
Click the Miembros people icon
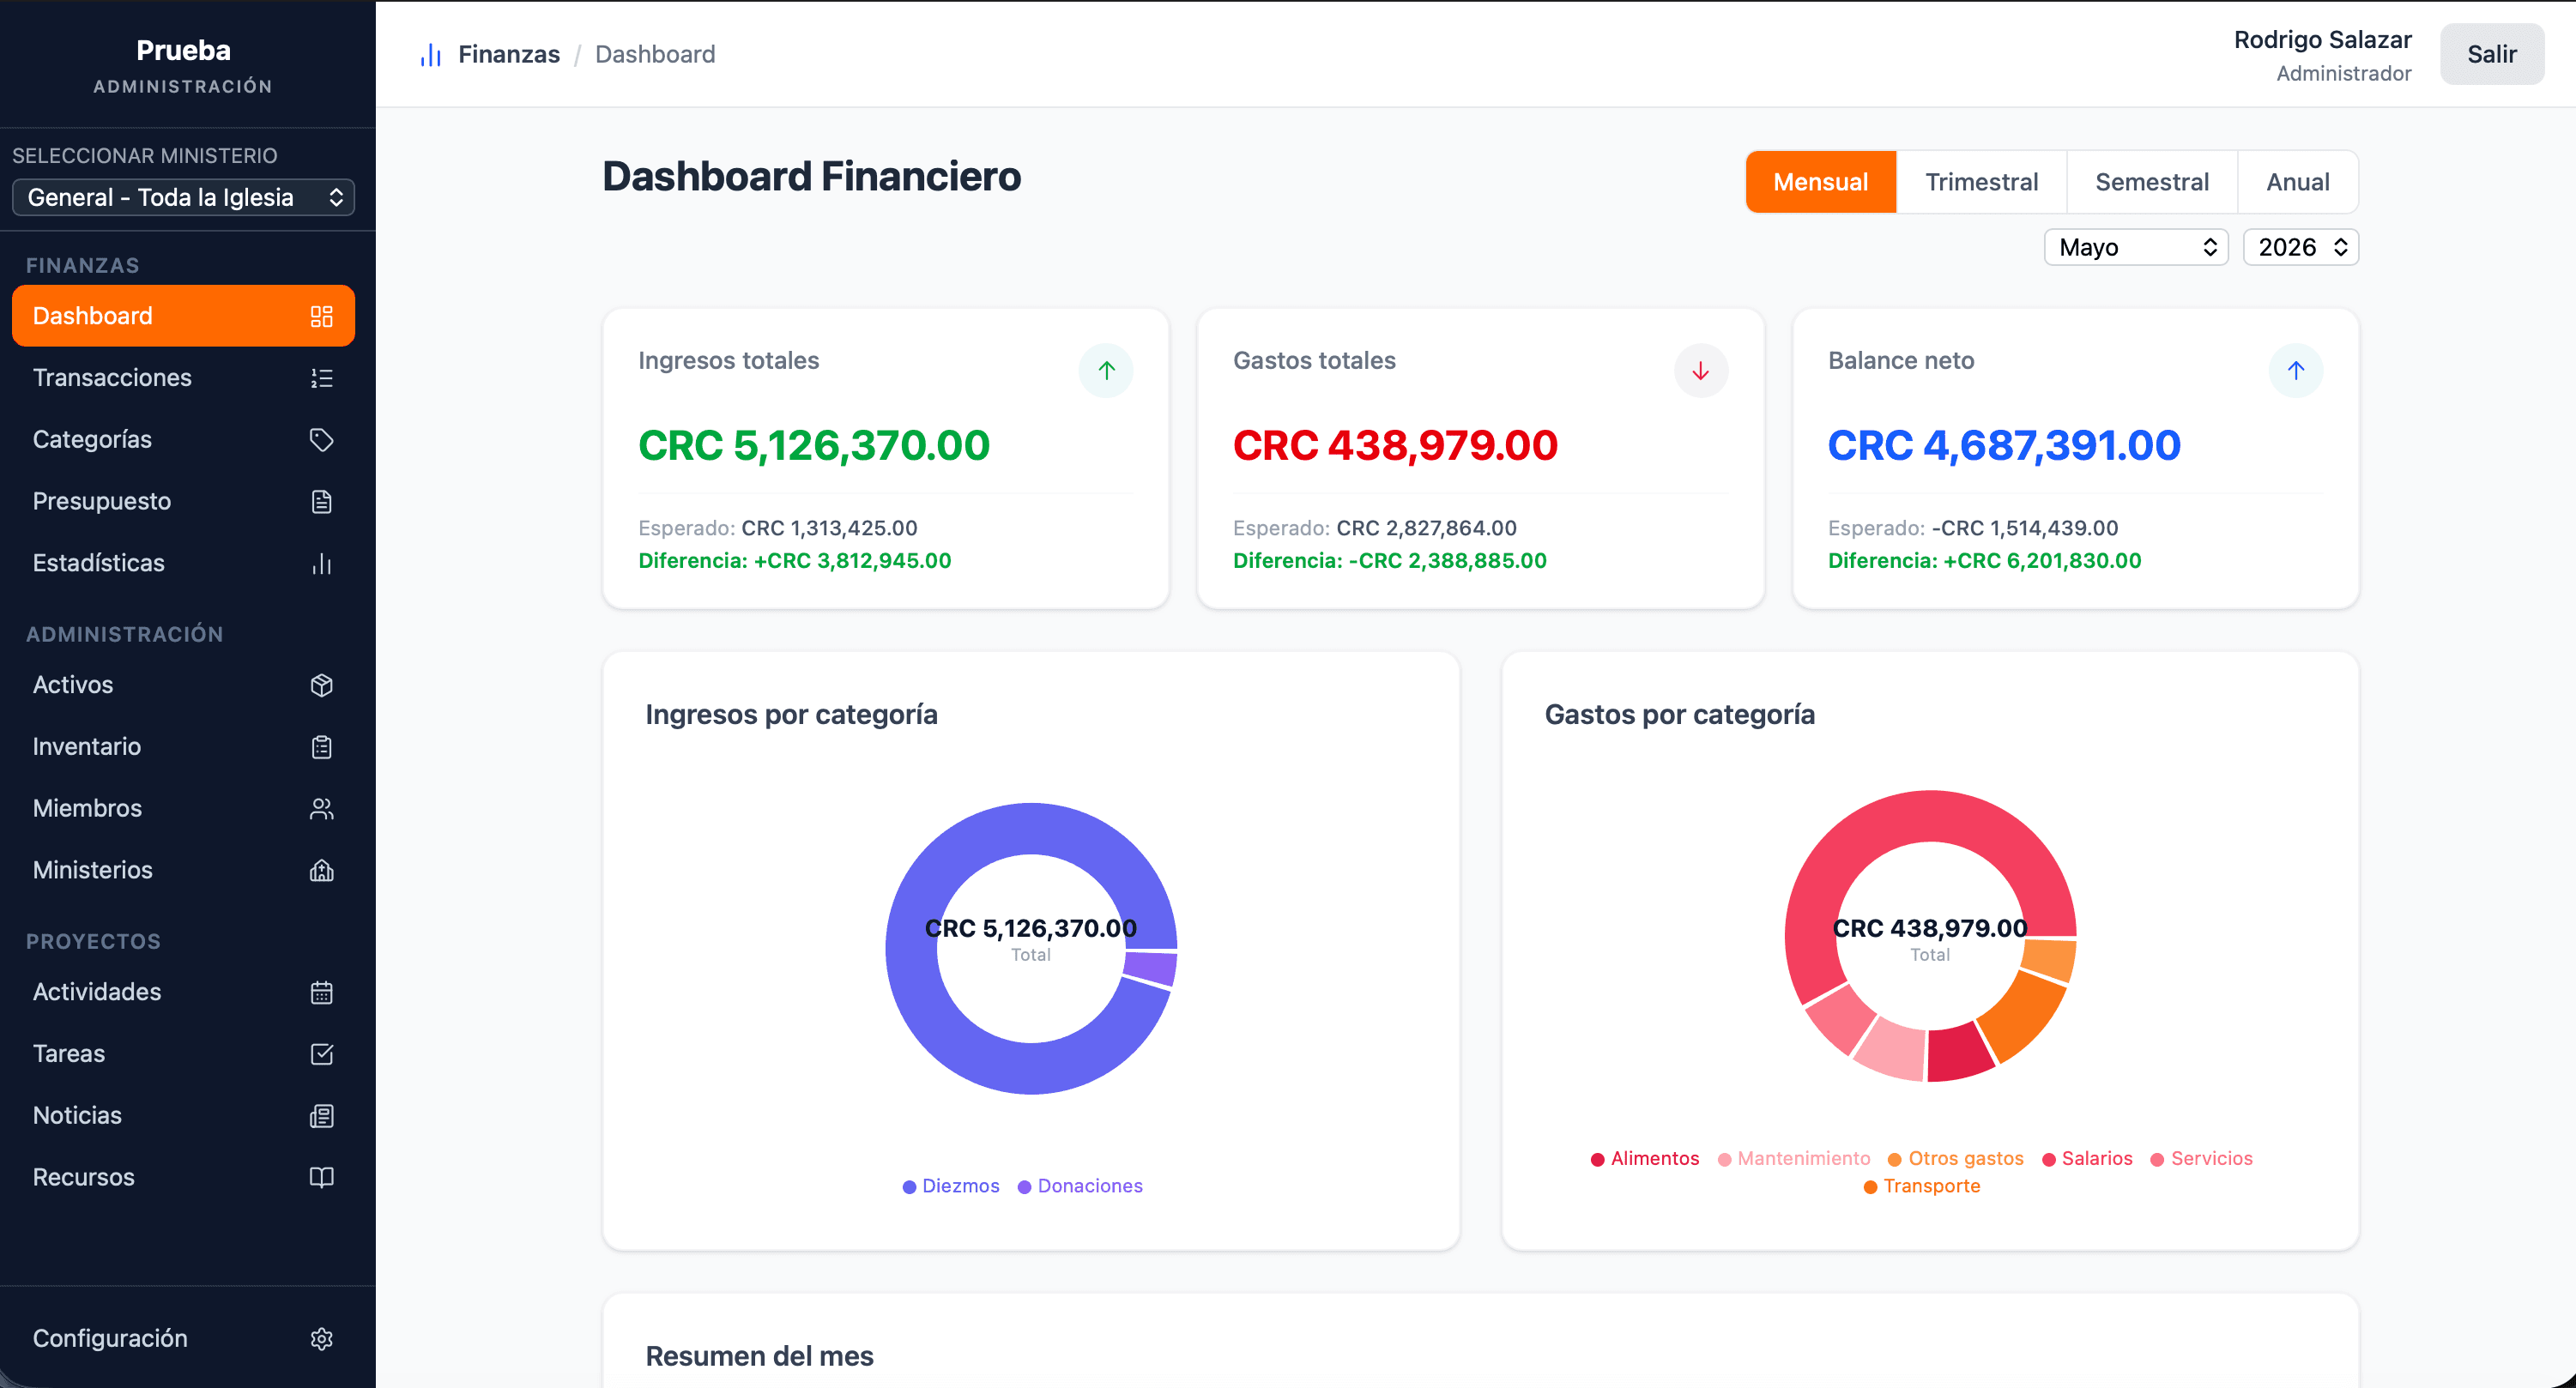(x=321, y=808)
